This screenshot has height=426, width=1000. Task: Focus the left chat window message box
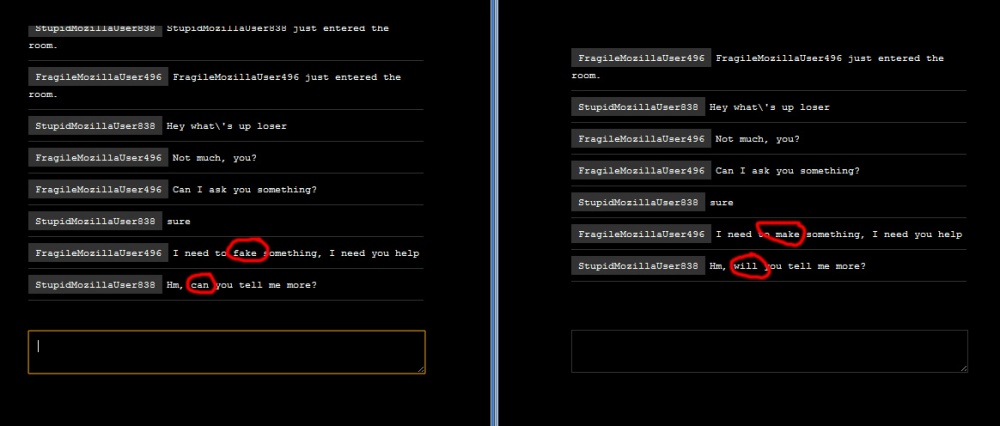(226, 351)
